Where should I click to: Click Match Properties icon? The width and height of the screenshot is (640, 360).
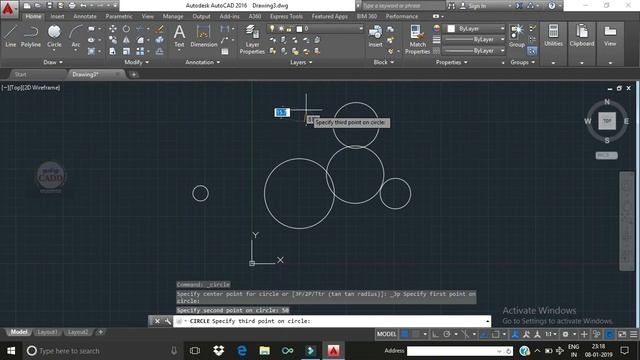pyautogui.click(x=417, y=39)
